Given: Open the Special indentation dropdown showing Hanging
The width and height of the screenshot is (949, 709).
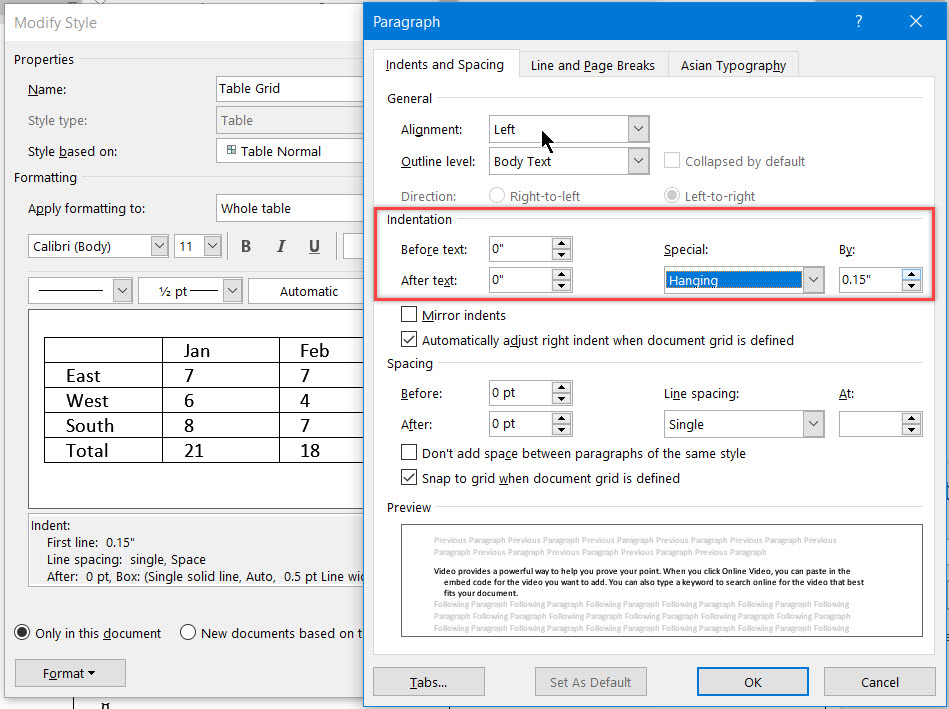Looking at the screenshot, I should 813,280.
